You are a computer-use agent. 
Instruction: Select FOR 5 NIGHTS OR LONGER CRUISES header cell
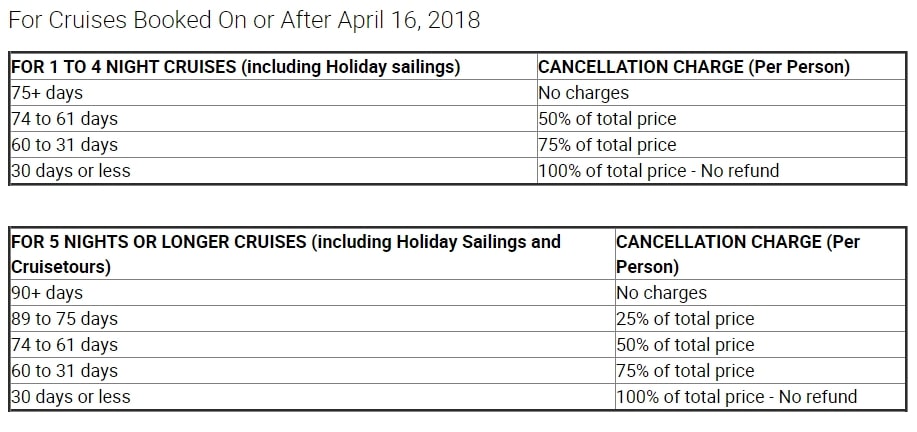(312, 254)
